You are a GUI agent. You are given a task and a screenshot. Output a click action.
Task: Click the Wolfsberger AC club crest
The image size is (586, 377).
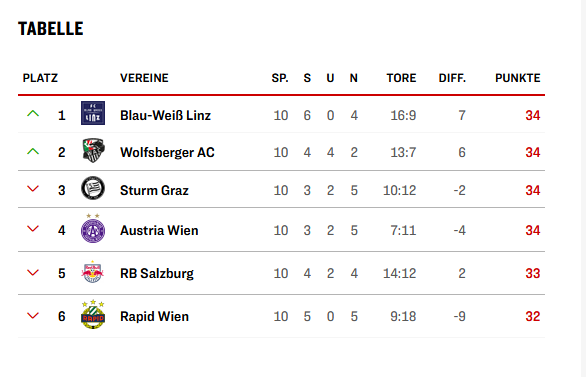tap(93, 151)
